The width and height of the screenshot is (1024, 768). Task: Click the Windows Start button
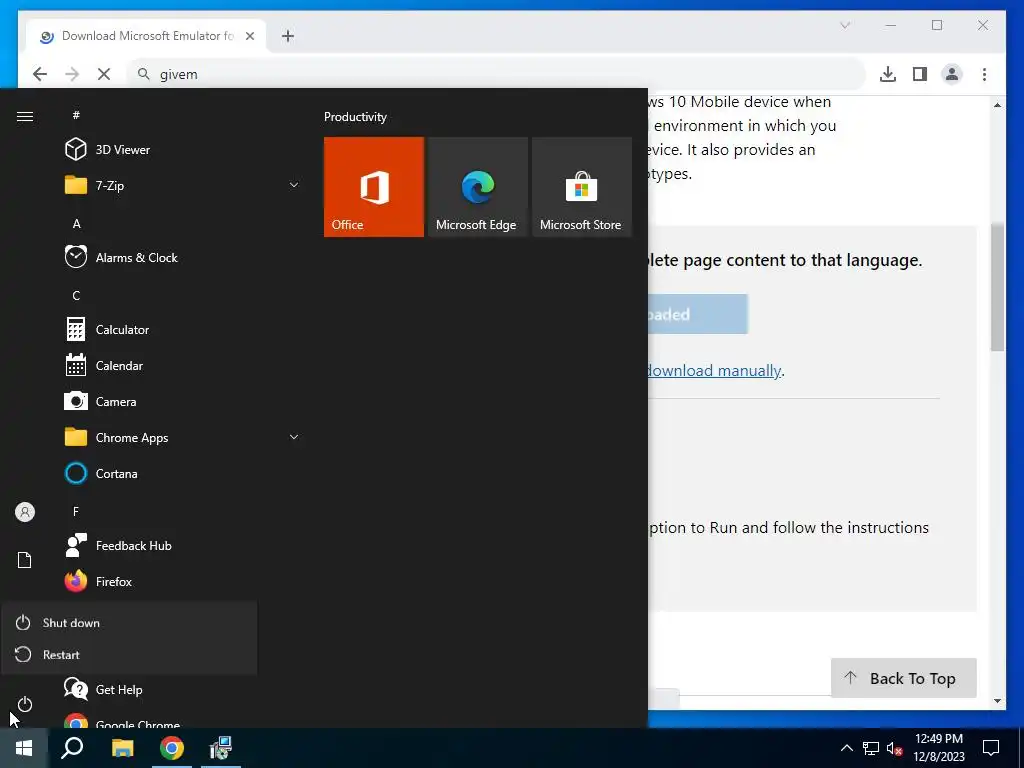[24, 748]
